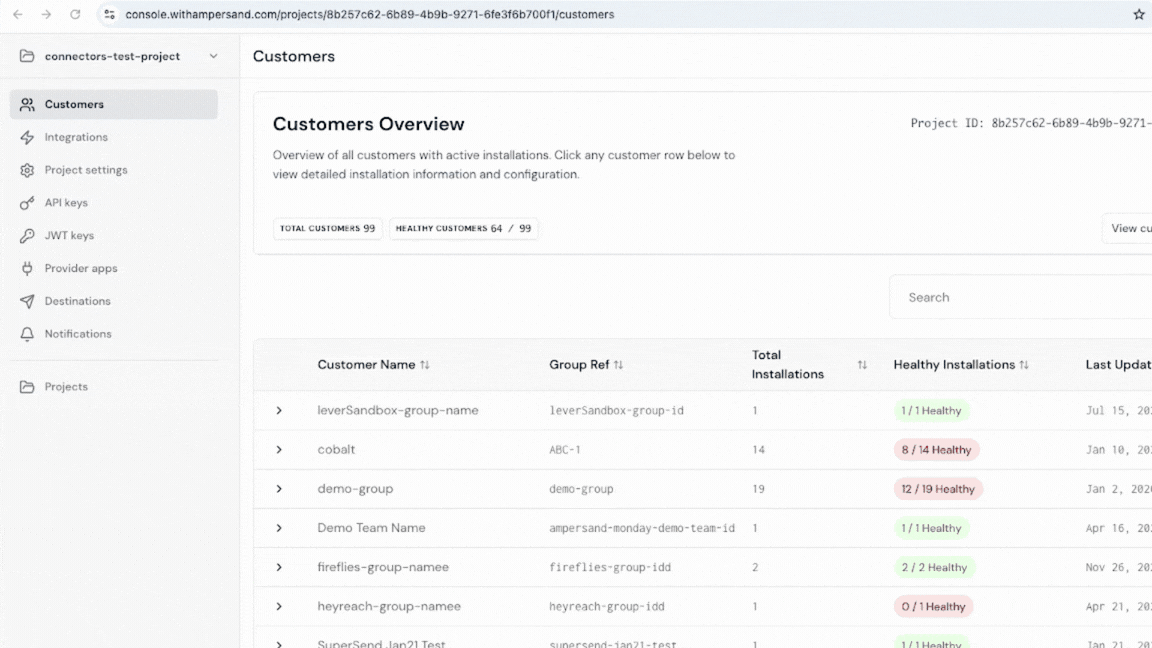Open JWT keys using its key icon
Image resolution: width=1152 pixels, height=648 pixels.
(26, 235)
